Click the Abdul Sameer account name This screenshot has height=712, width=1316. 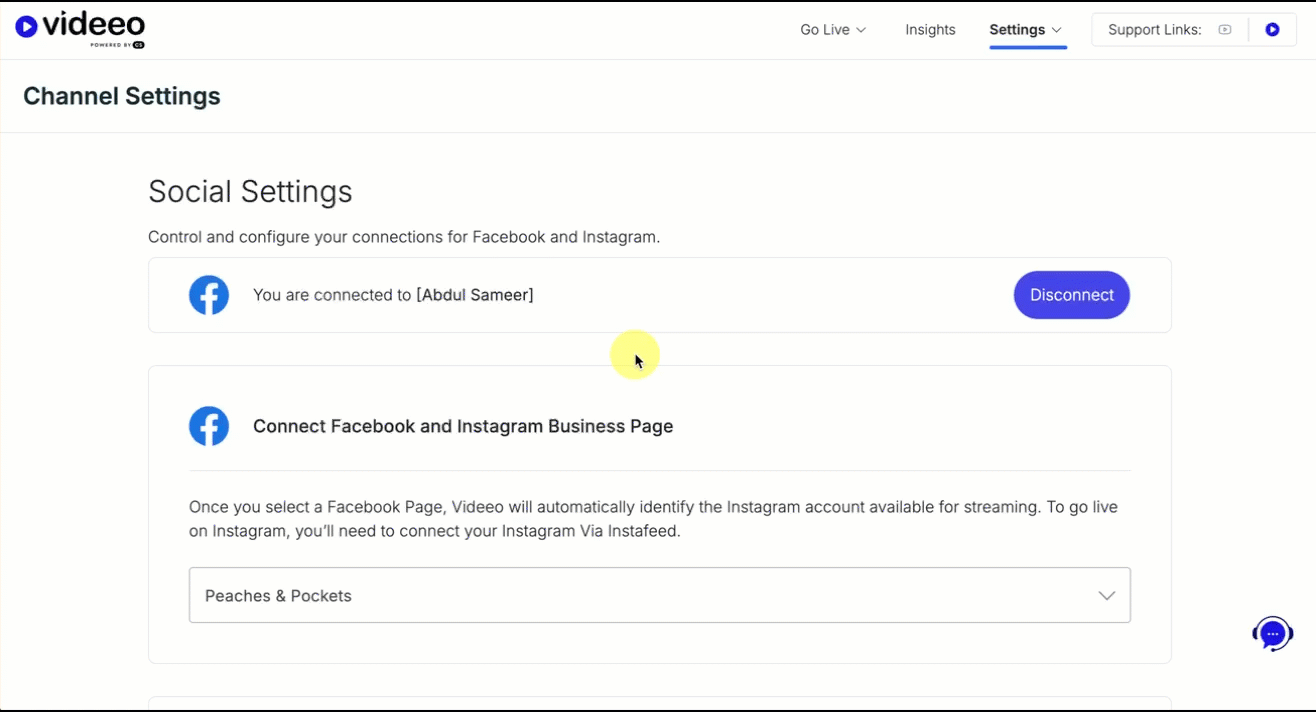tap(475, 295)
